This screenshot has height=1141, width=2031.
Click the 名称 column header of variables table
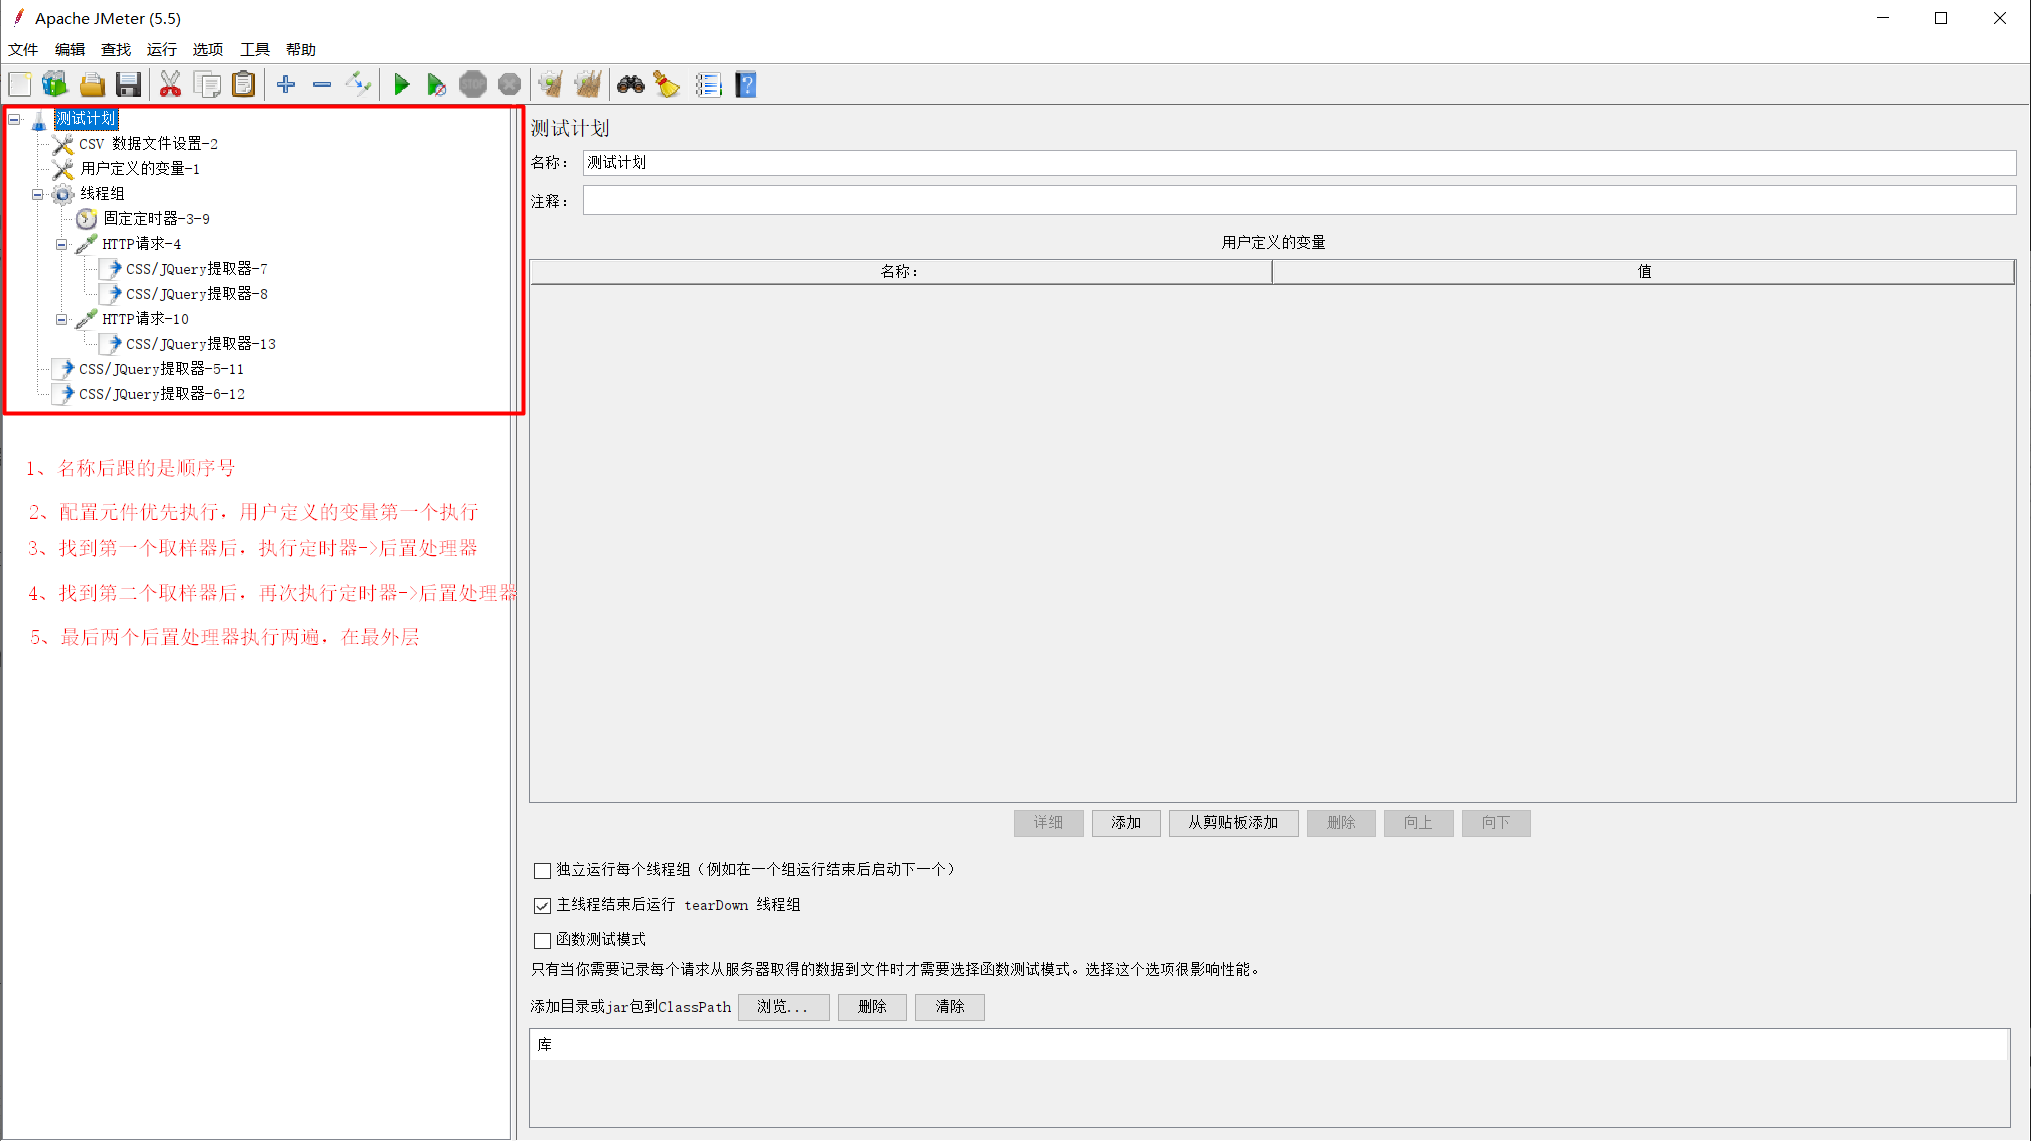(901, 272)
